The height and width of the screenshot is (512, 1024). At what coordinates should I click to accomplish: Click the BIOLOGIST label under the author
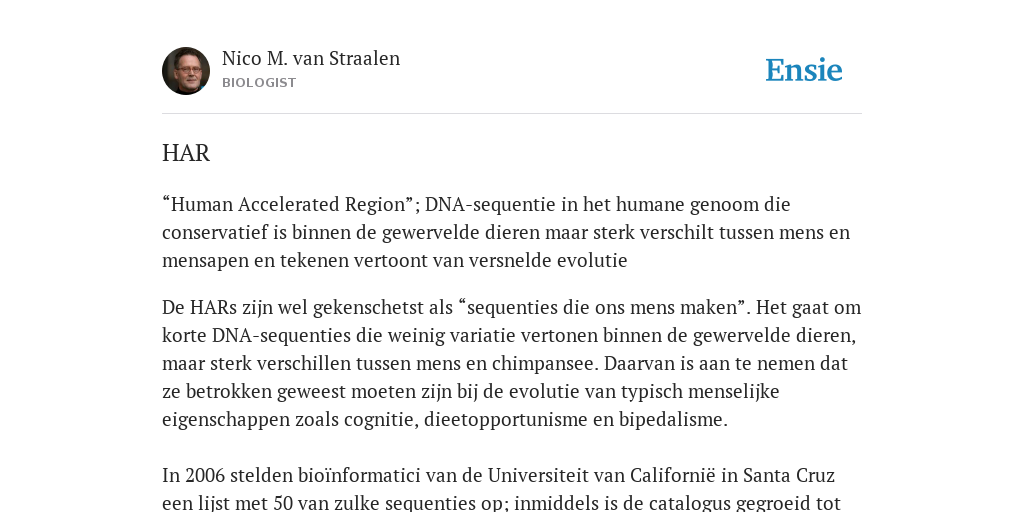(259, 83)
